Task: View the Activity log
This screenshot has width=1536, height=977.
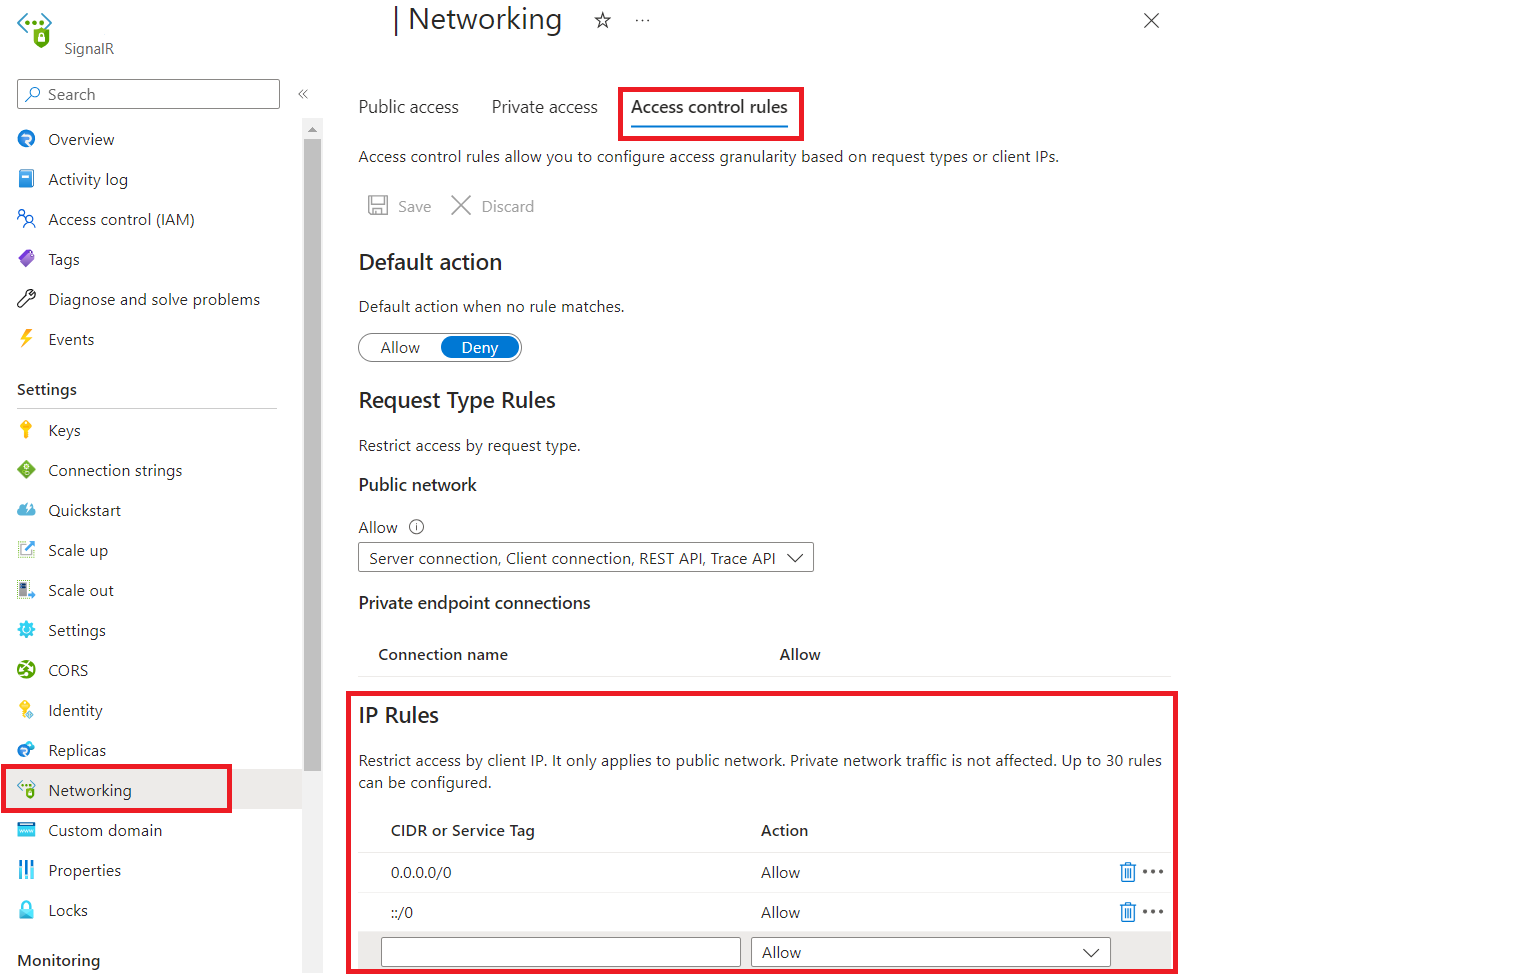Action: (88, 179)
